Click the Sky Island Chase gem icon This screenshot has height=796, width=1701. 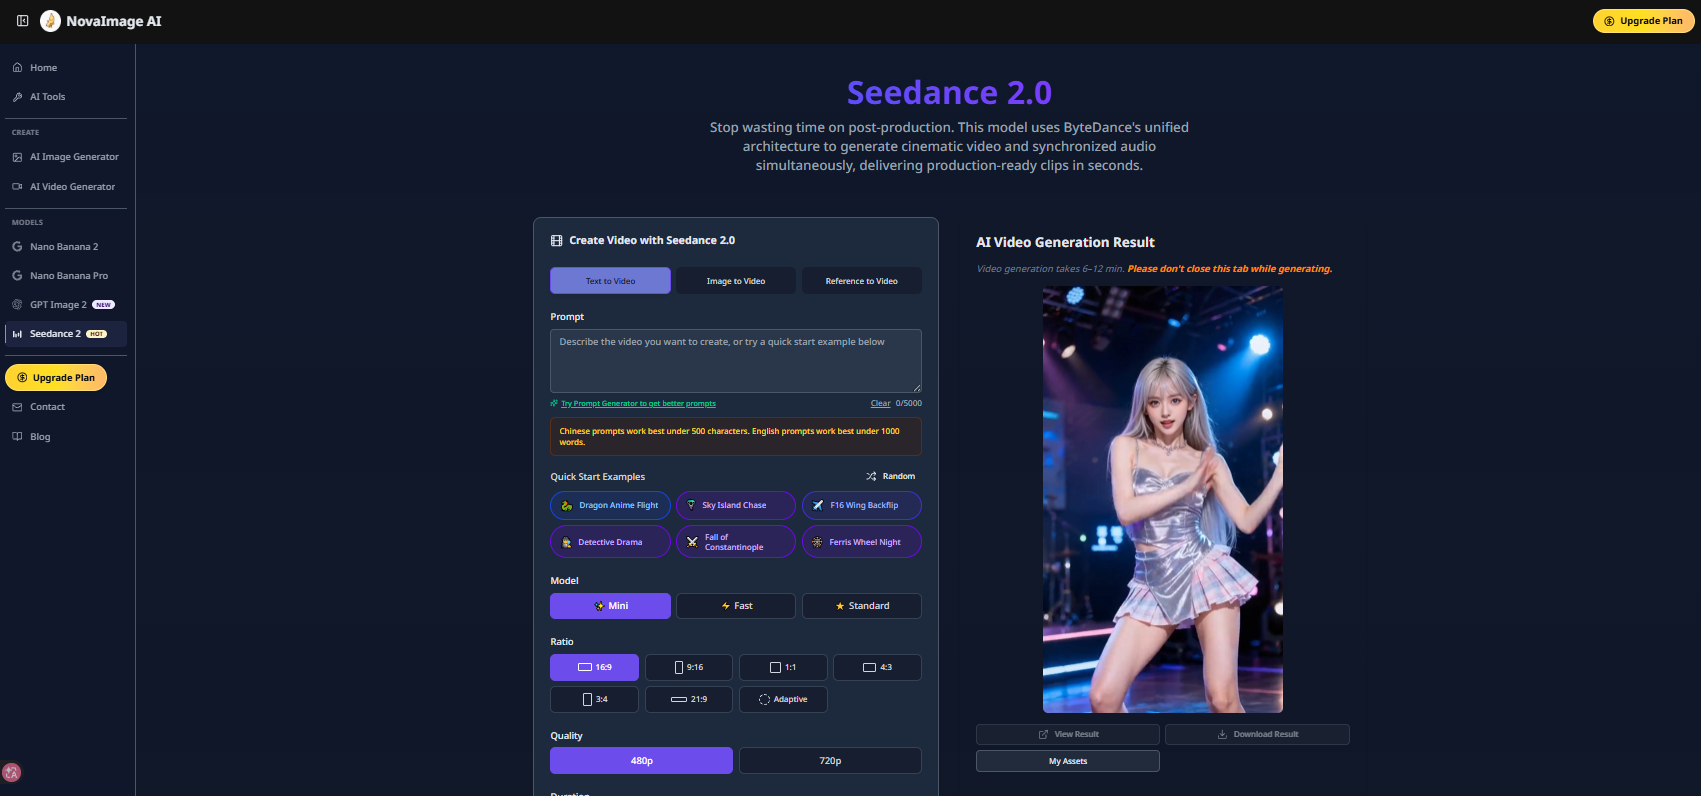pyautogui.click(x=691, y=506)
